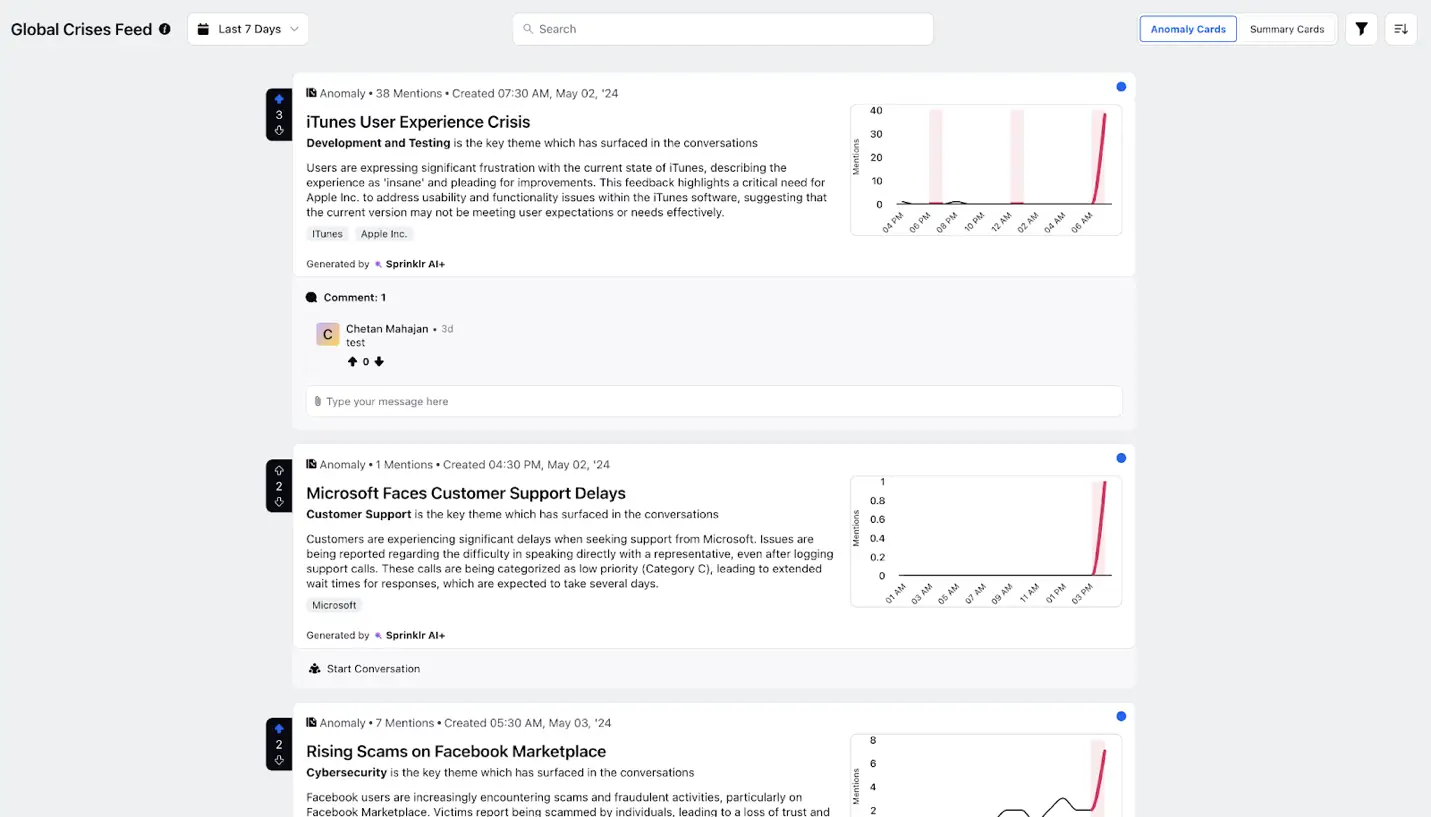Viewport: 1431px width, 817px height.
Task: Click Start Conversation on Microsoft card
Action: click(x=364, y=668)
